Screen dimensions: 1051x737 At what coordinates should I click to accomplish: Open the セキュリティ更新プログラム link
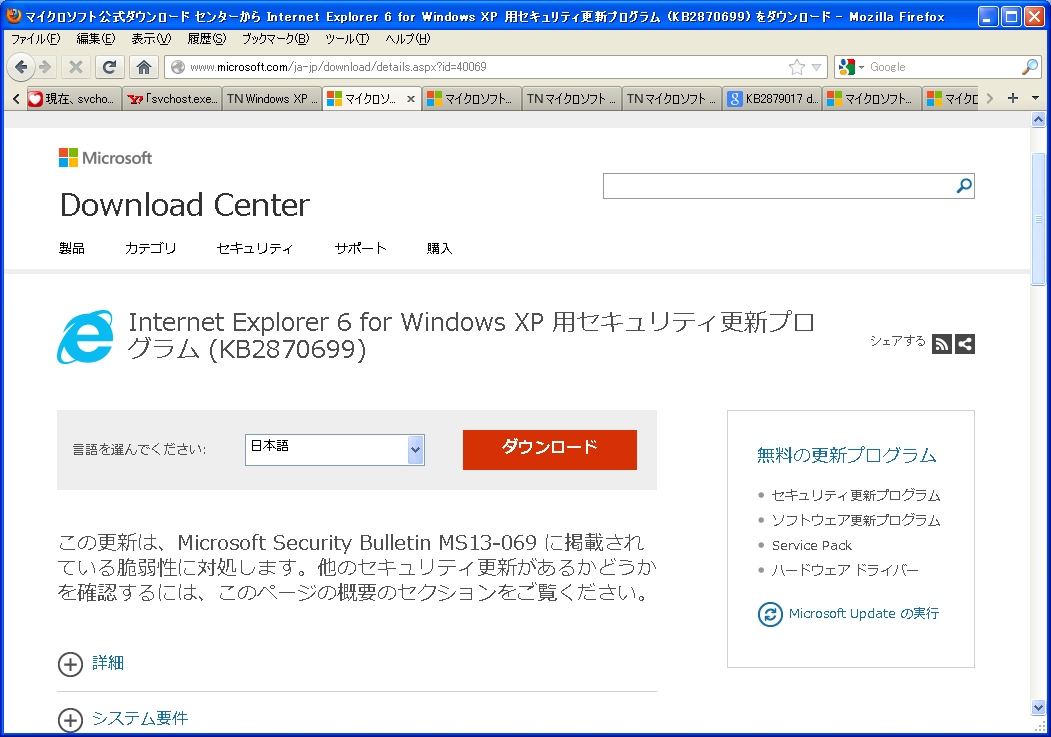855,495
